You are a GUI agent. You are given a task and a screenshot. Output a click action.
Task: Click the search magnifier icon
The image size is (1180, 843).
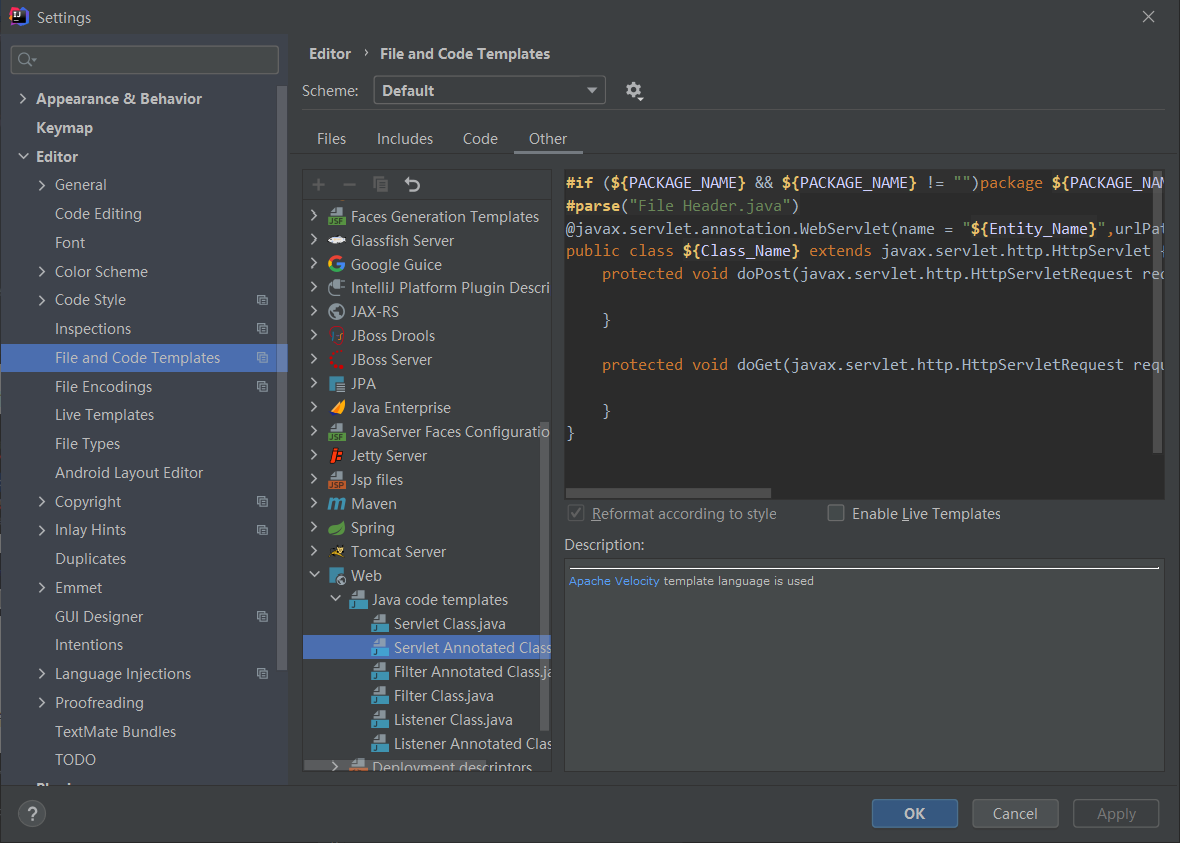point(26,59)
